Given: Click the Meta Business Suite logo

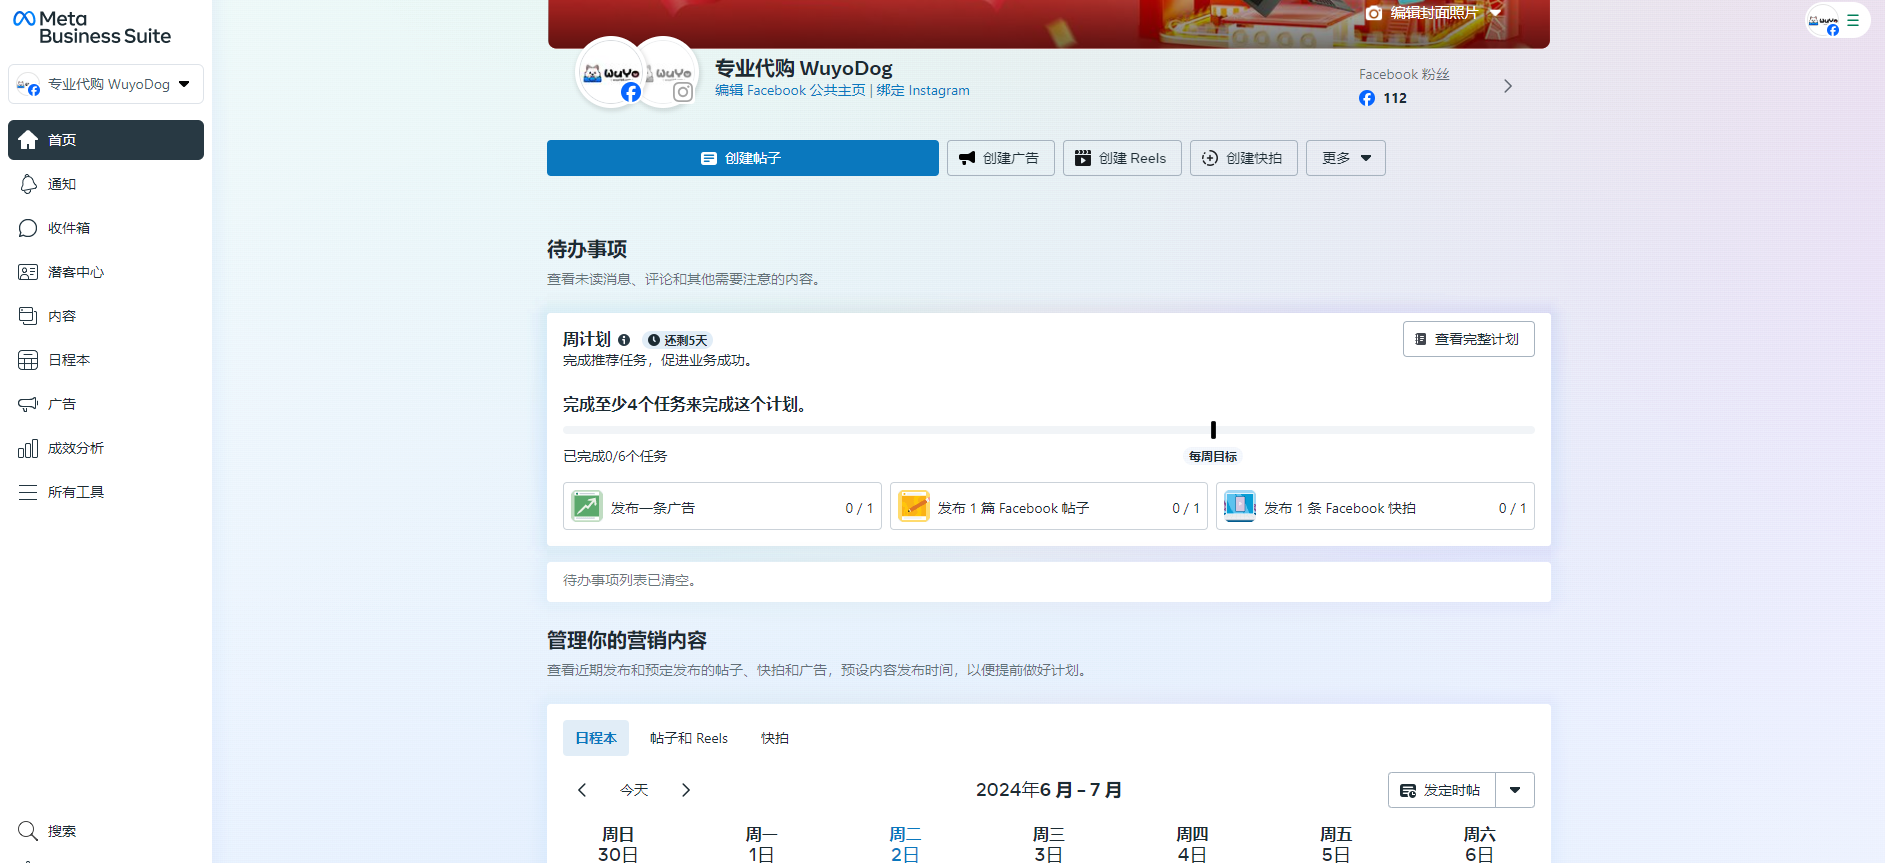Looking at the screenshot, I should [x=92, y=27].
